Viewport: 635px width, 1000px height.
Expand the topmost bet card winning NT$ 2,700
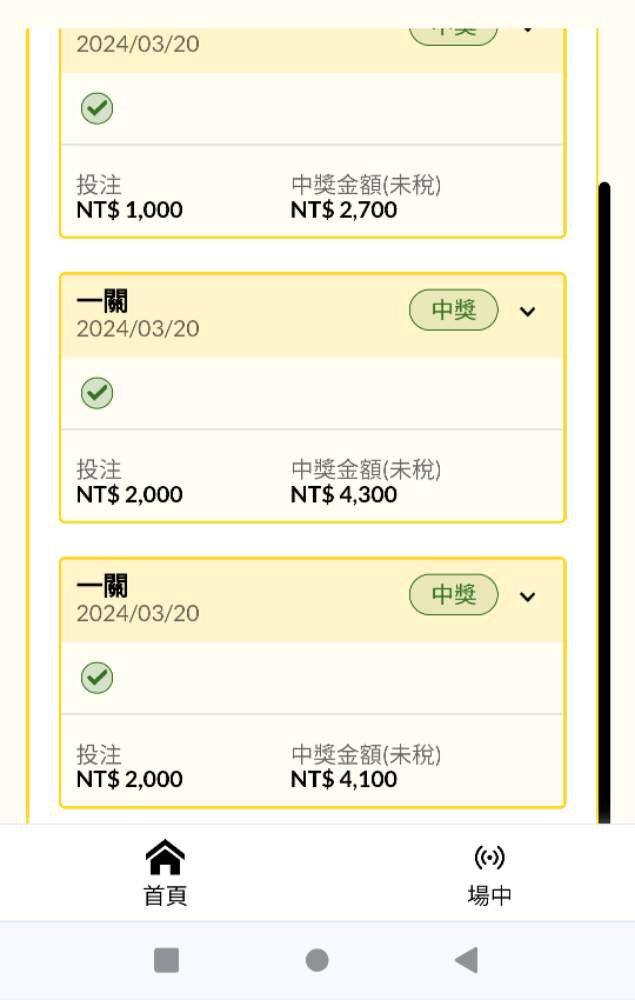[528, 30]
